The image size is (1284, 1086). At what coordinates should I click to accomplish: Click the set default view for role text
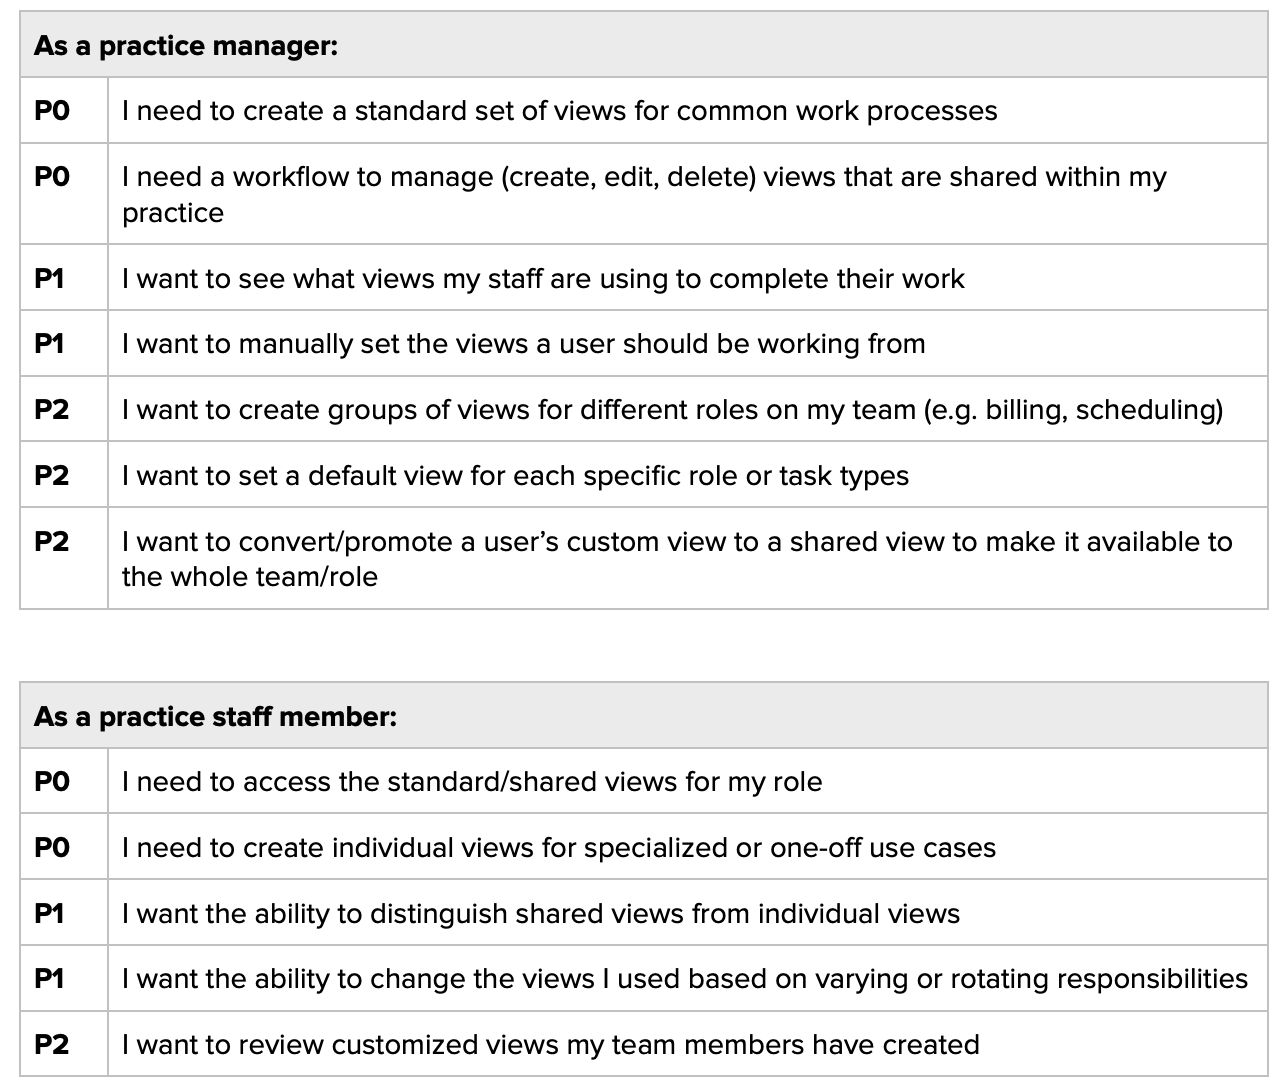(x=515, y=476)
